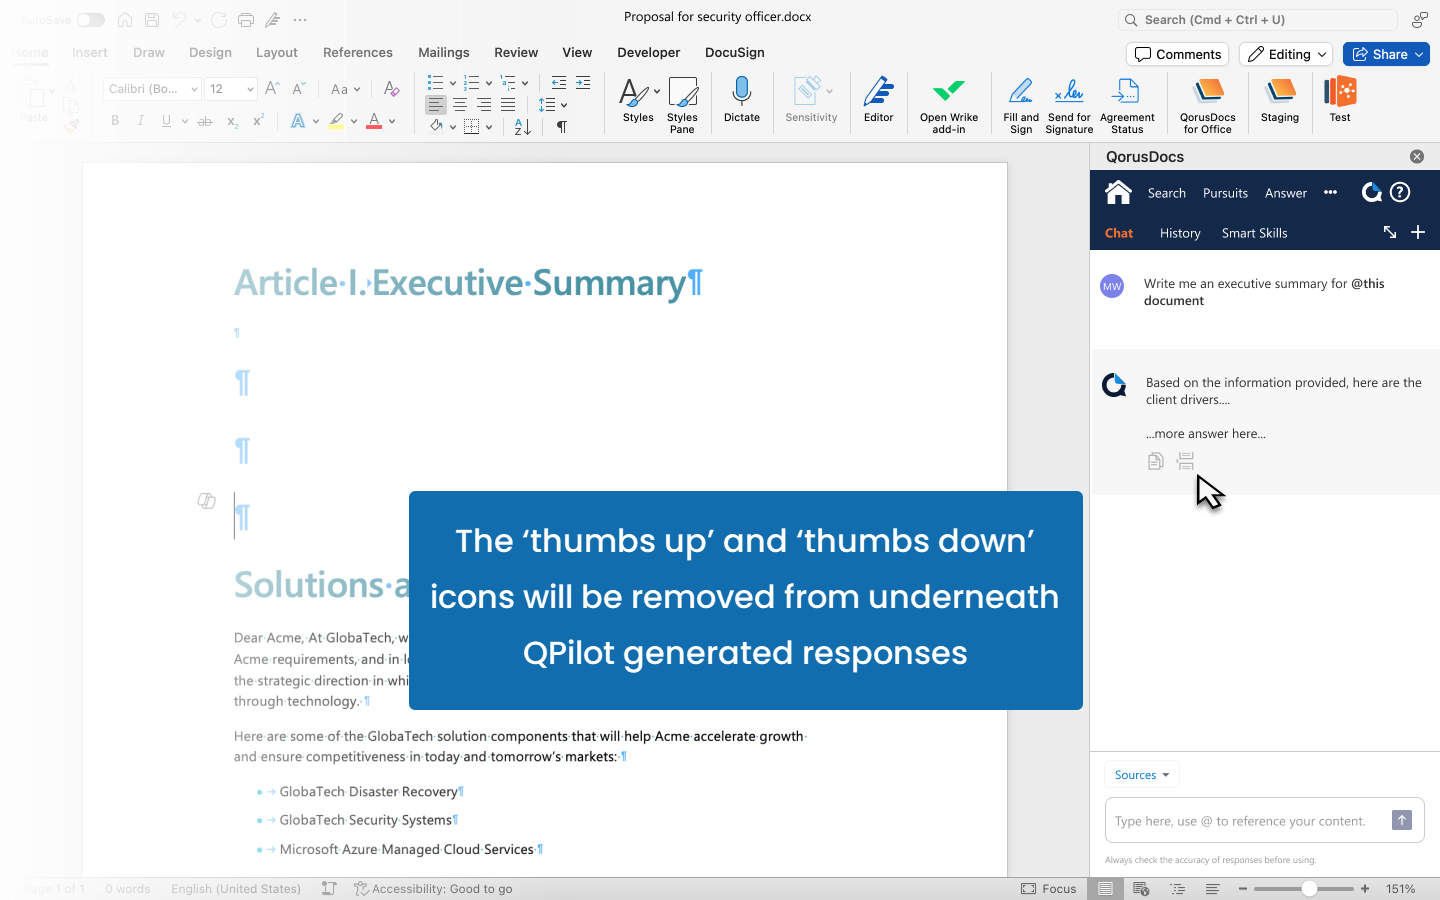Switch to the Mailings tab
Viewport: 1440px width, 900px height.
coord(444,52)
